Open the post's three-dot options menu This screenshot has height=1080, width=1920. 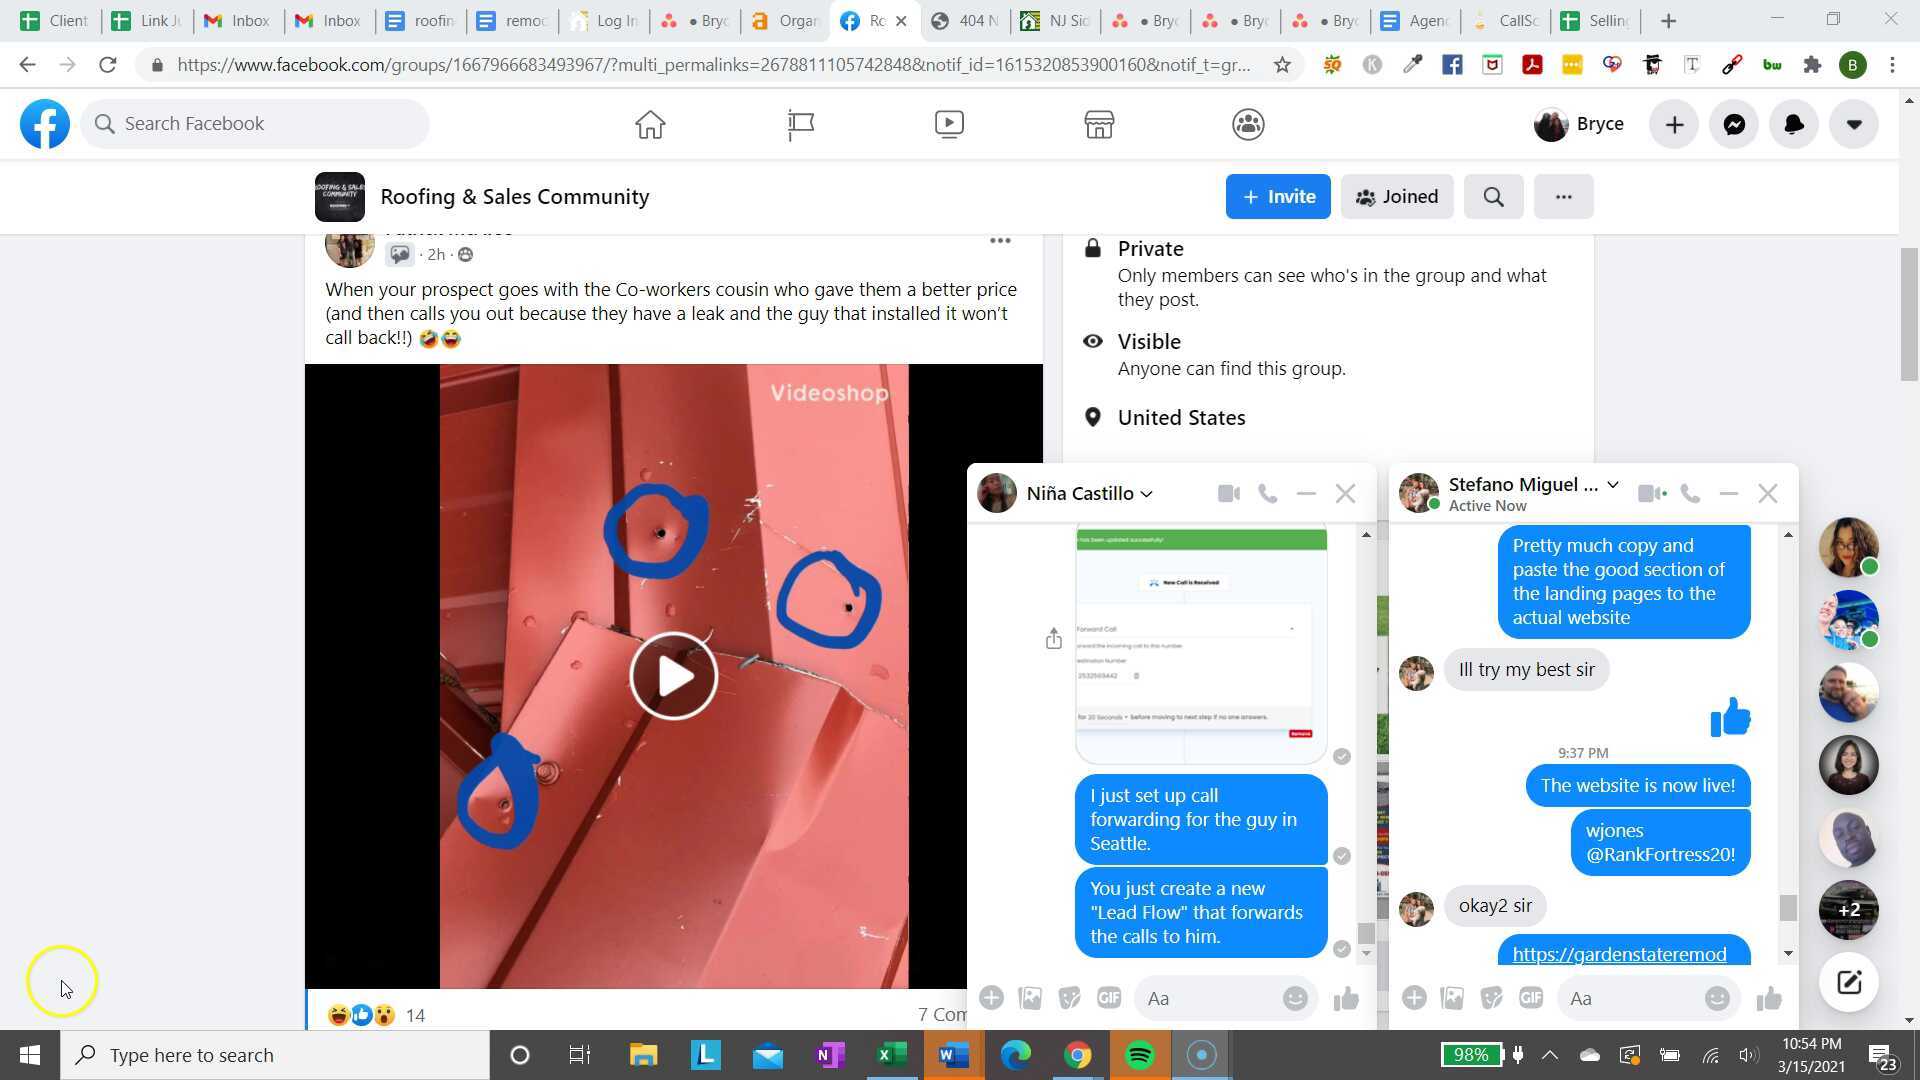tap(1001, 240)
